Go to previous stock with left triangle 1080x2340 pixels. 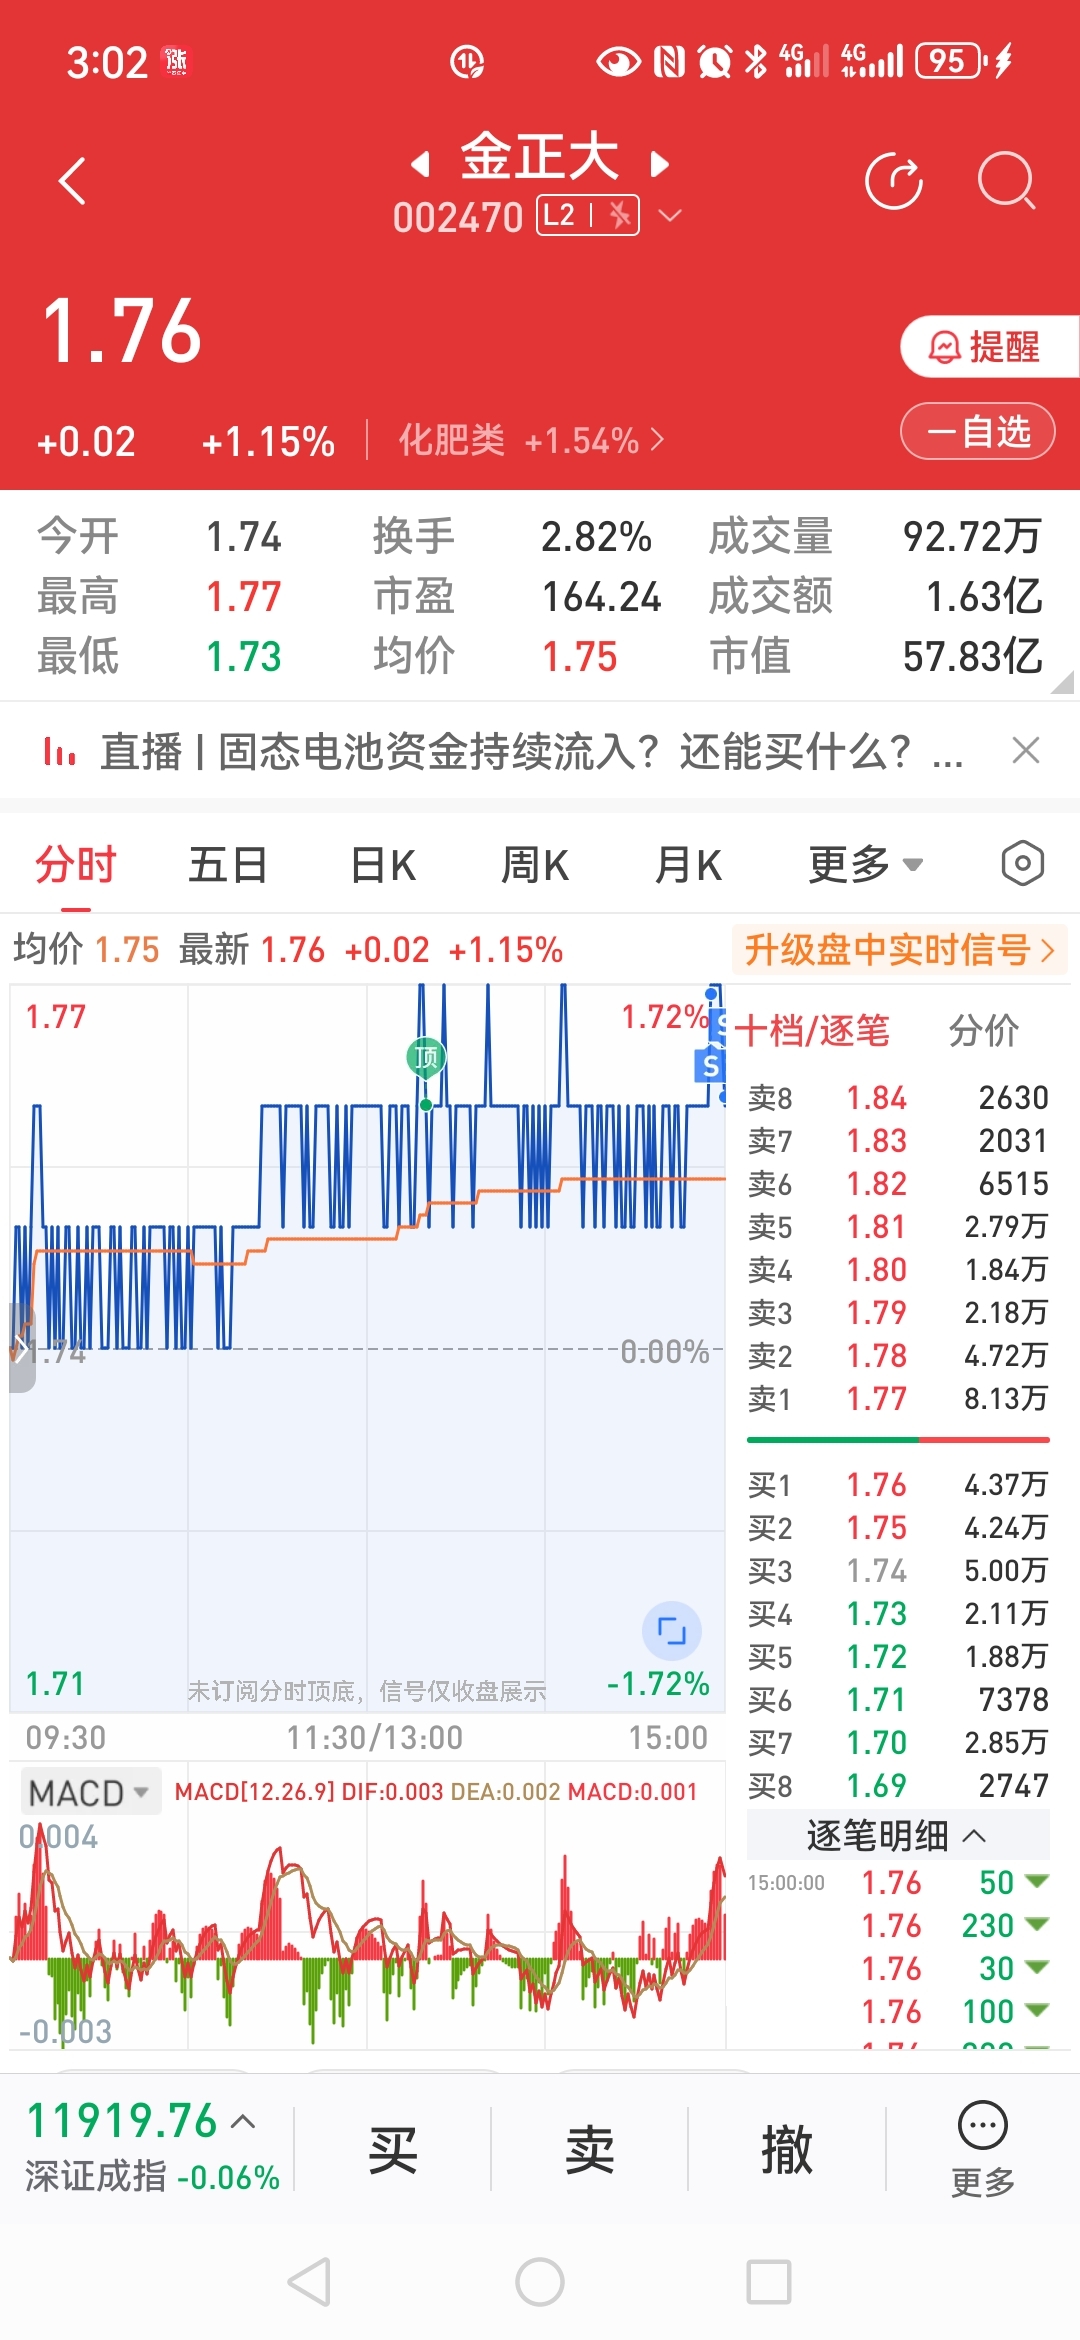[421, 164]
